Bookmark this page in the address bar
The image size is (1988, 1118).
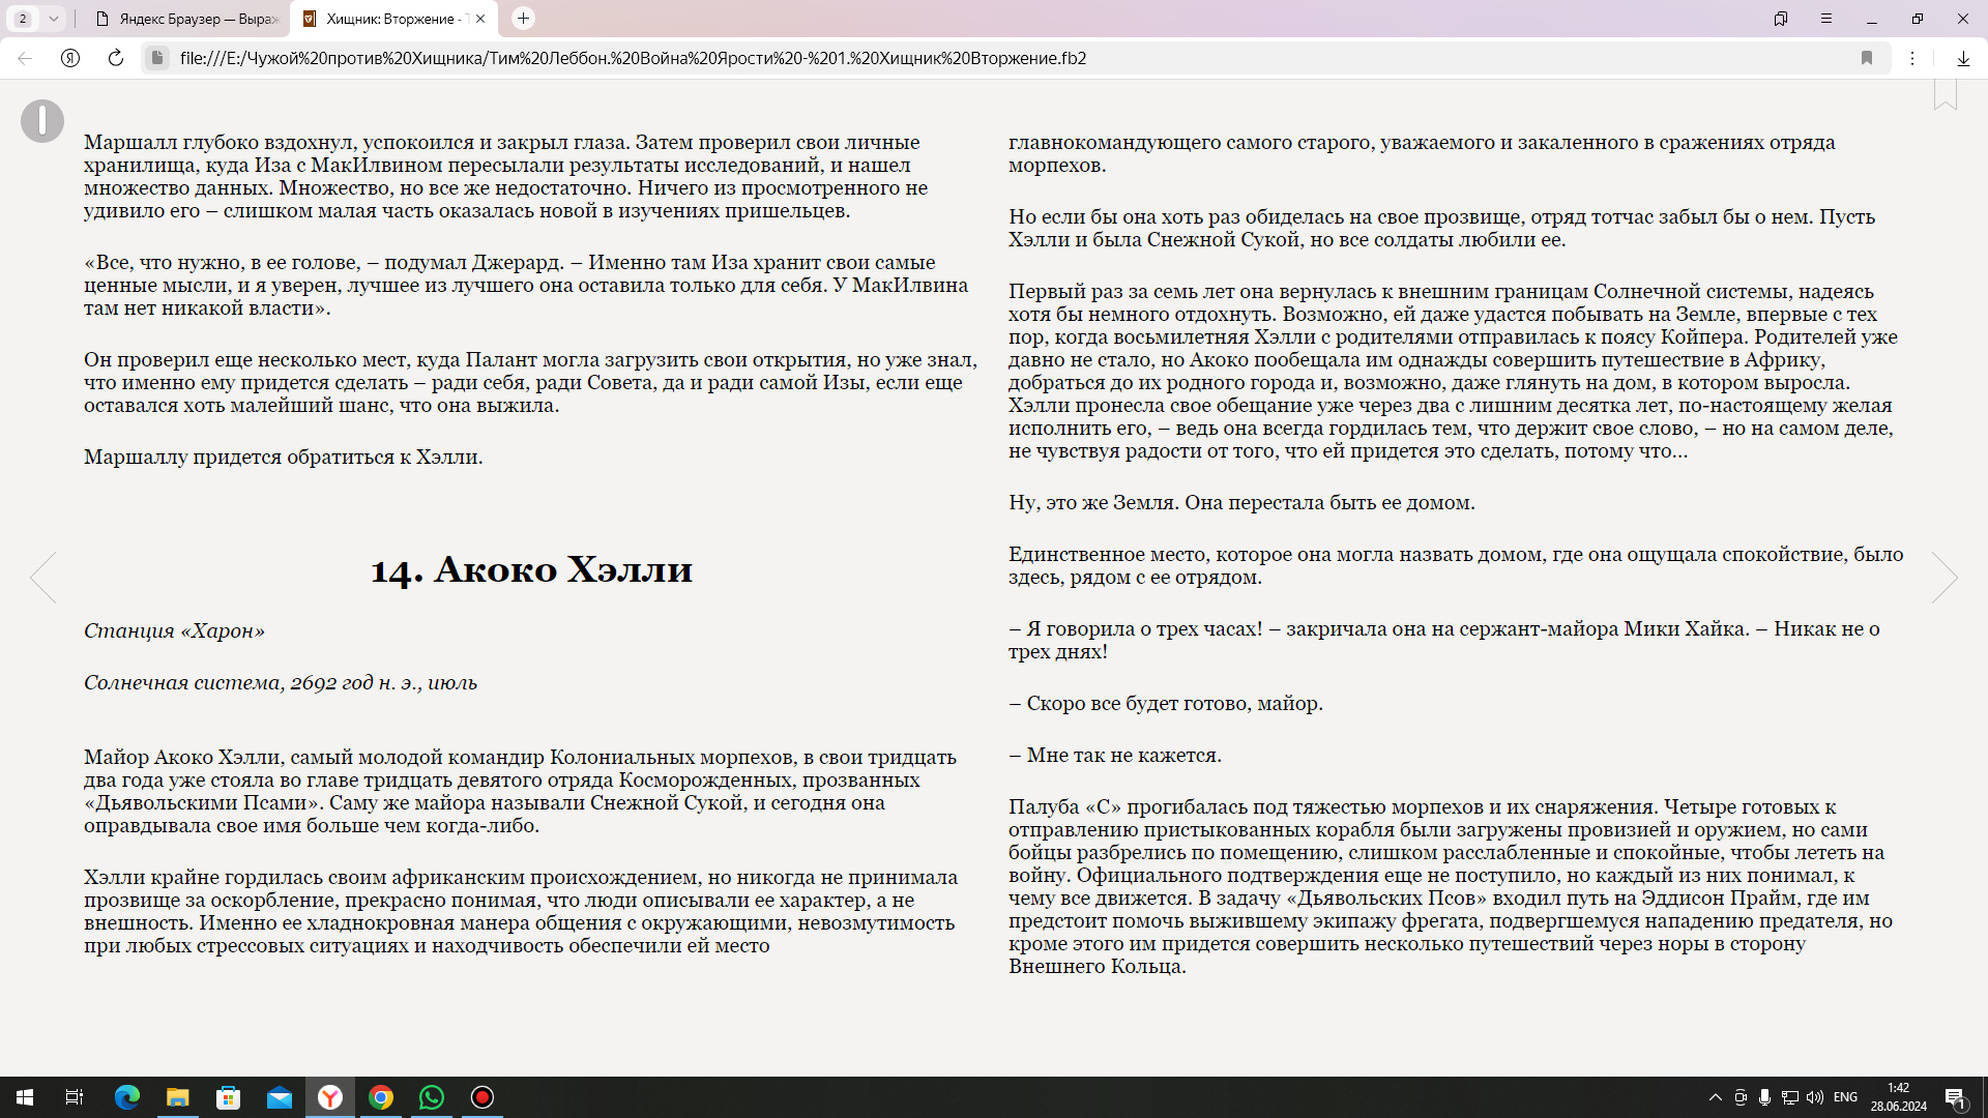(x=1866, y=58)
